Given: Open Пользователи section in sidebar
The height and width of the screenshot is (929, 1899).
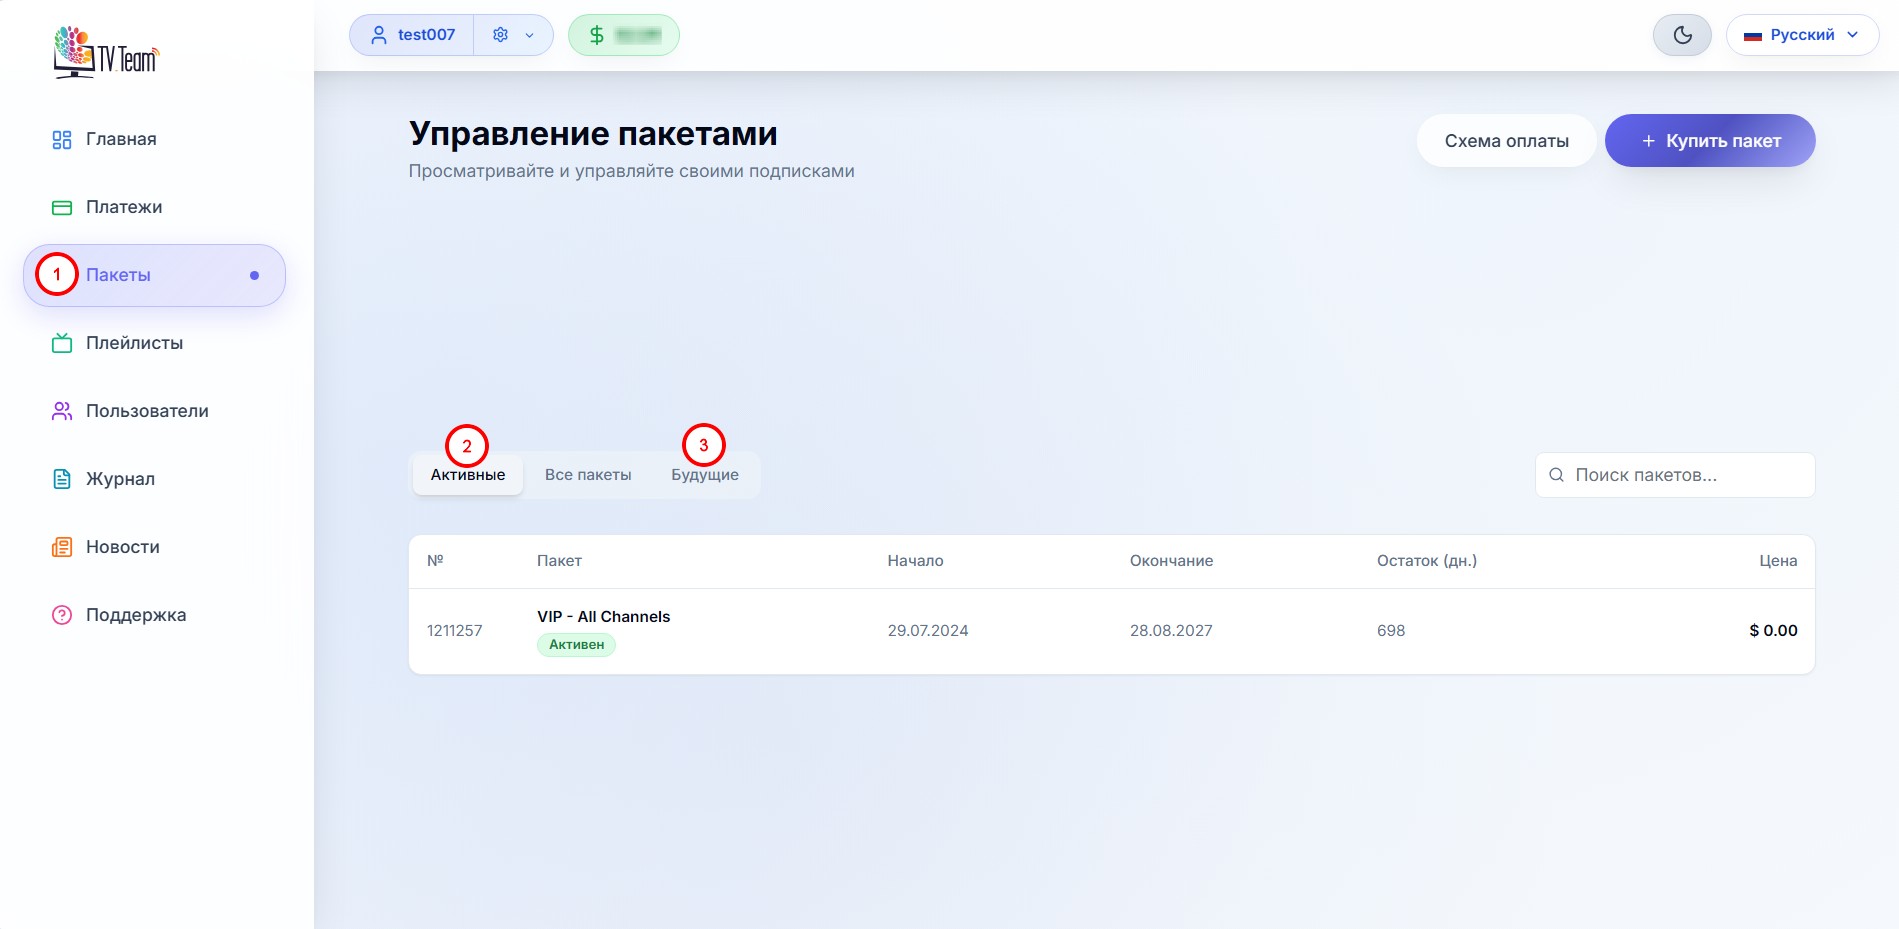Looking at the screenshot, I should 146,411.
